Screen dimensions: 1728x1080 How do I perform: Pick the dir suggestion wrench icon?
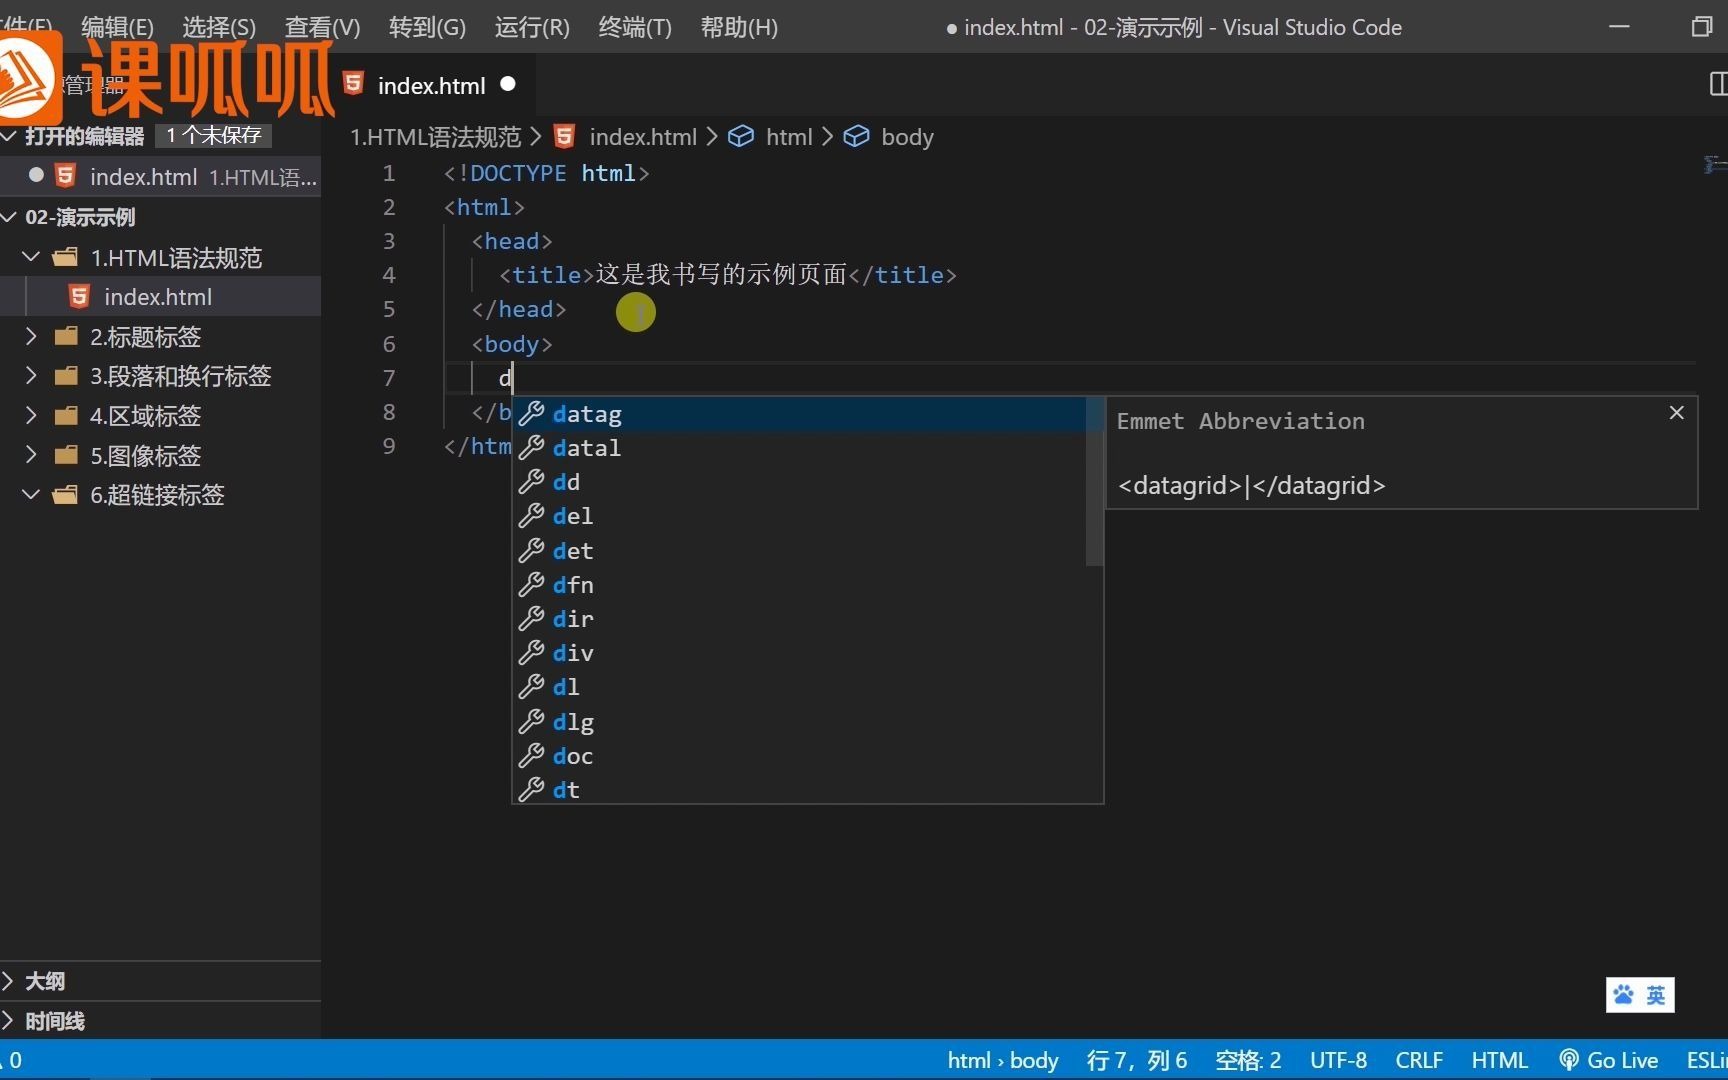tap(531, 619)
